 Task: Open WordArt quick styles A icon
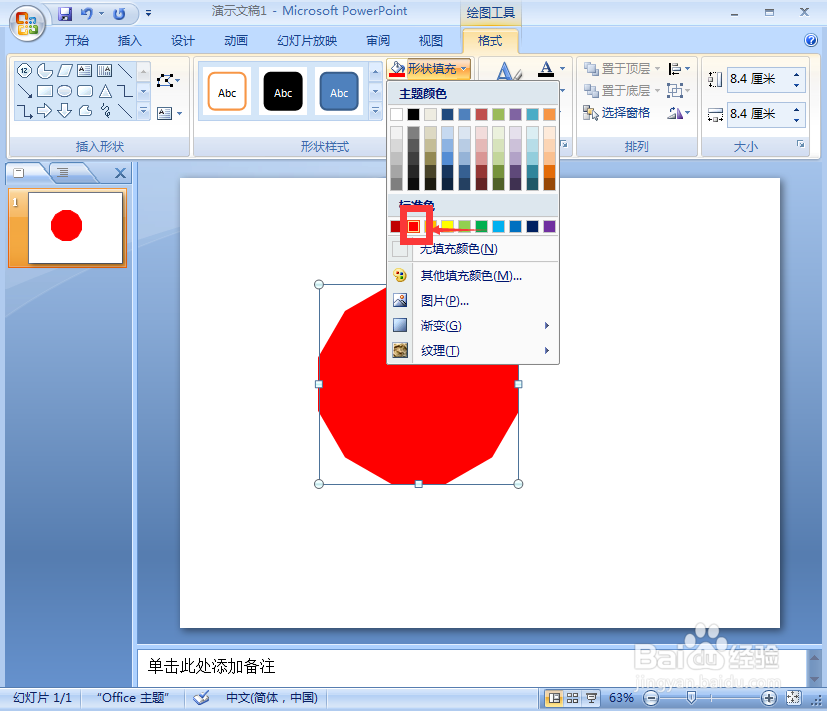(508, 71)
